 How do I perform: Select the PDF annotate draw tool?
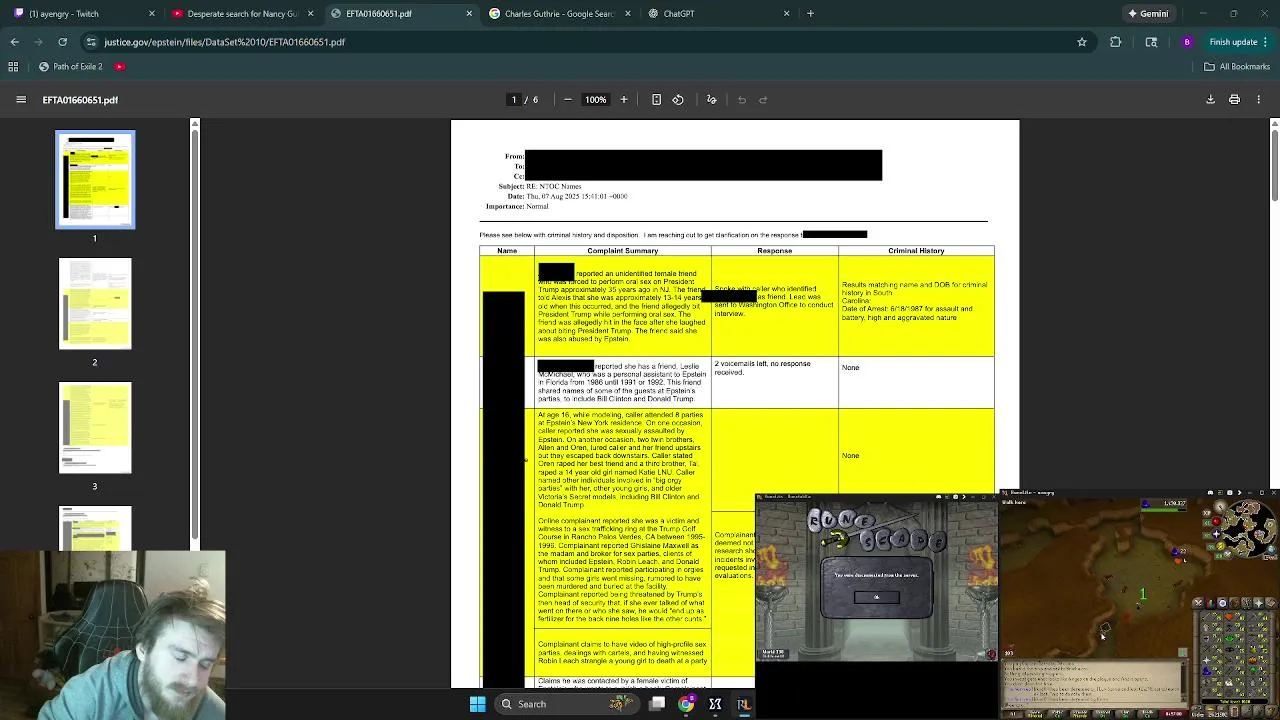coord(712,100)
